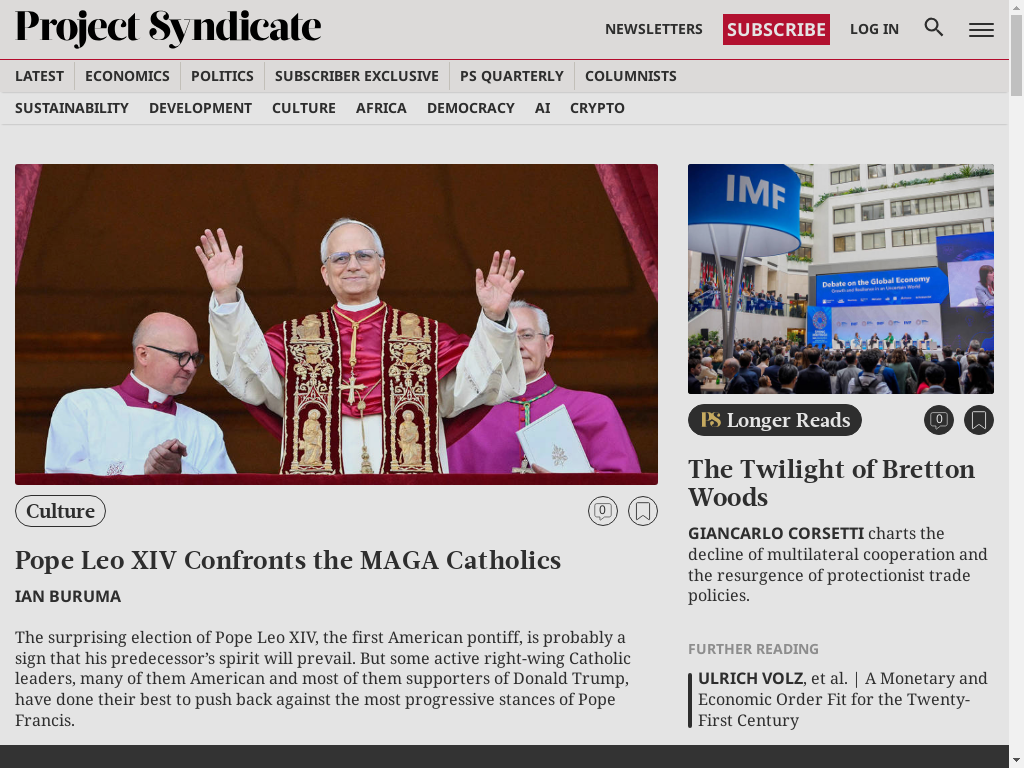Click the PS Longer Reads badge
The image size is (1024, 768).
click(x=775, y=420)
